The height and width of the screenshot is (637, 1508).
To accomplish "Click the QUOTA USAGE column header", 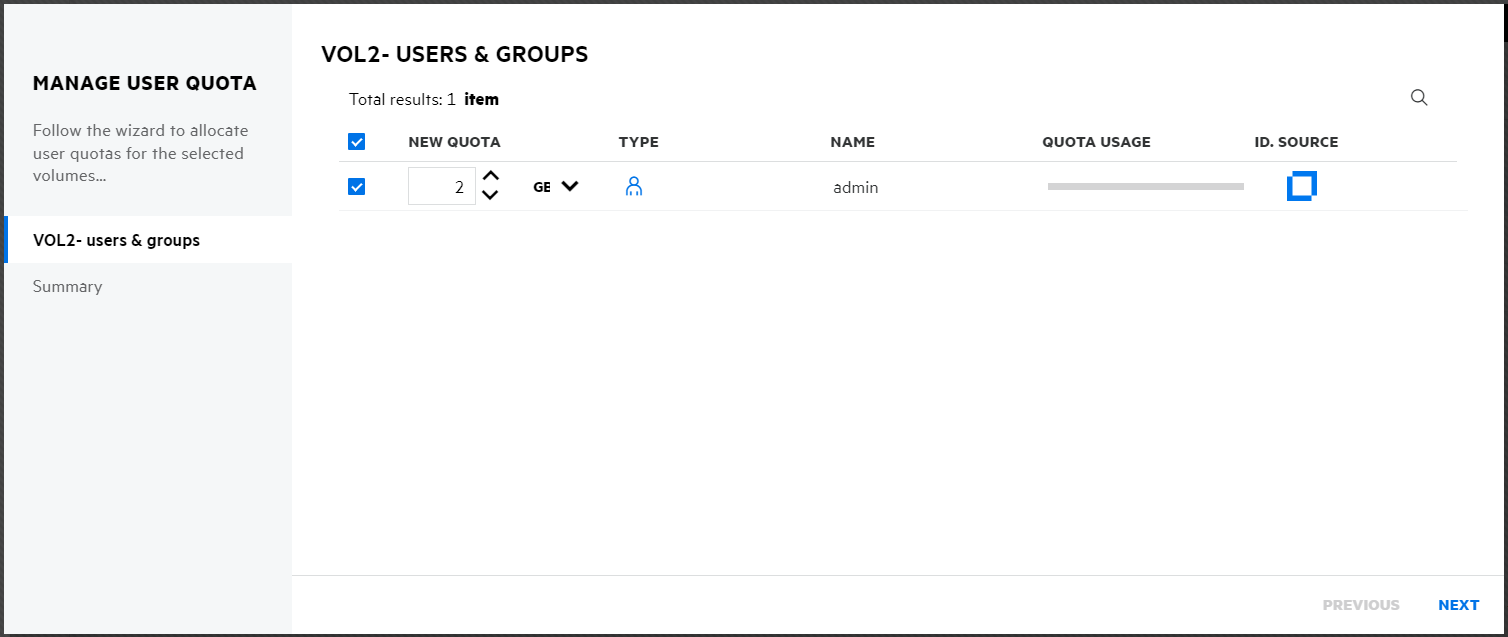I will pyautogui.click(x=1096, y=142).
